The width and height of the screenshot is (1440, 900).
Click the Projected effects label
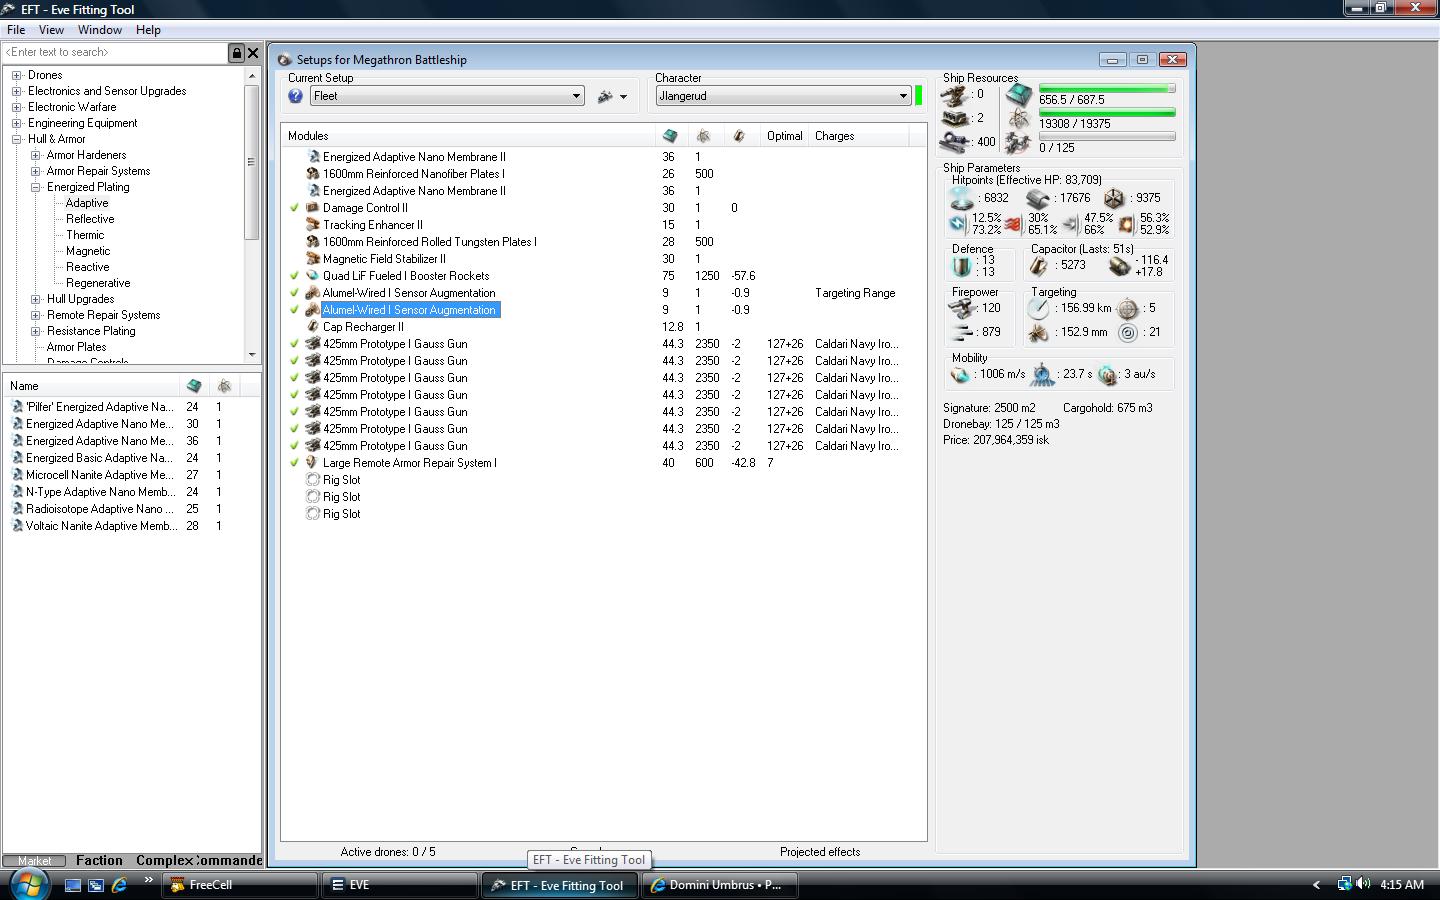coord(820,852)
